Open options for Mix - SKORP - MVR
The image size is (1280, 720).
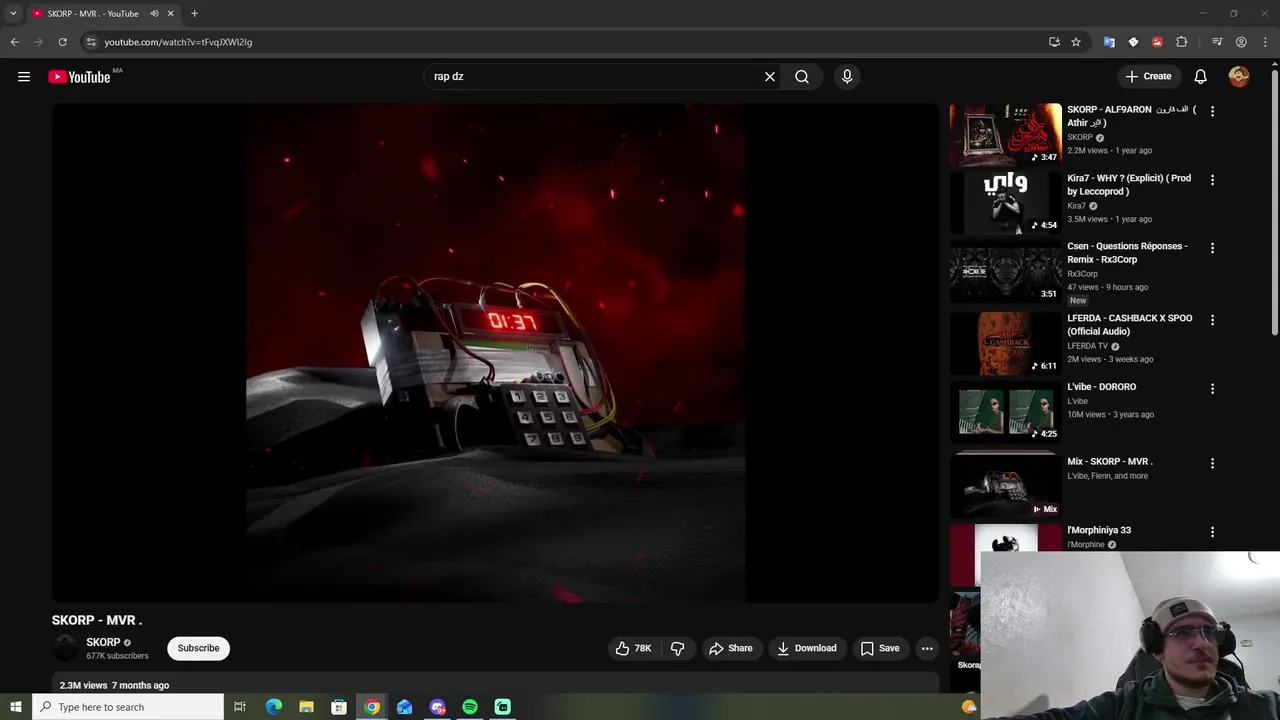[1212, 463]
